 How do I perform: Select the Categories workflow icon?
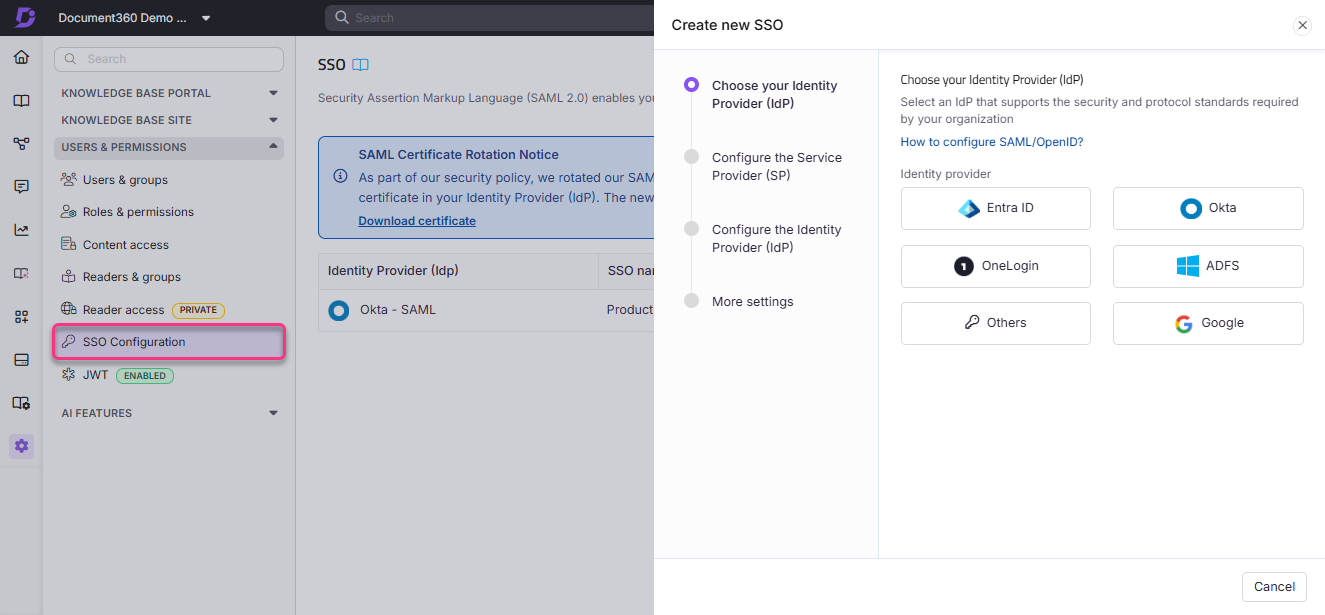click(x=21, y=143)
